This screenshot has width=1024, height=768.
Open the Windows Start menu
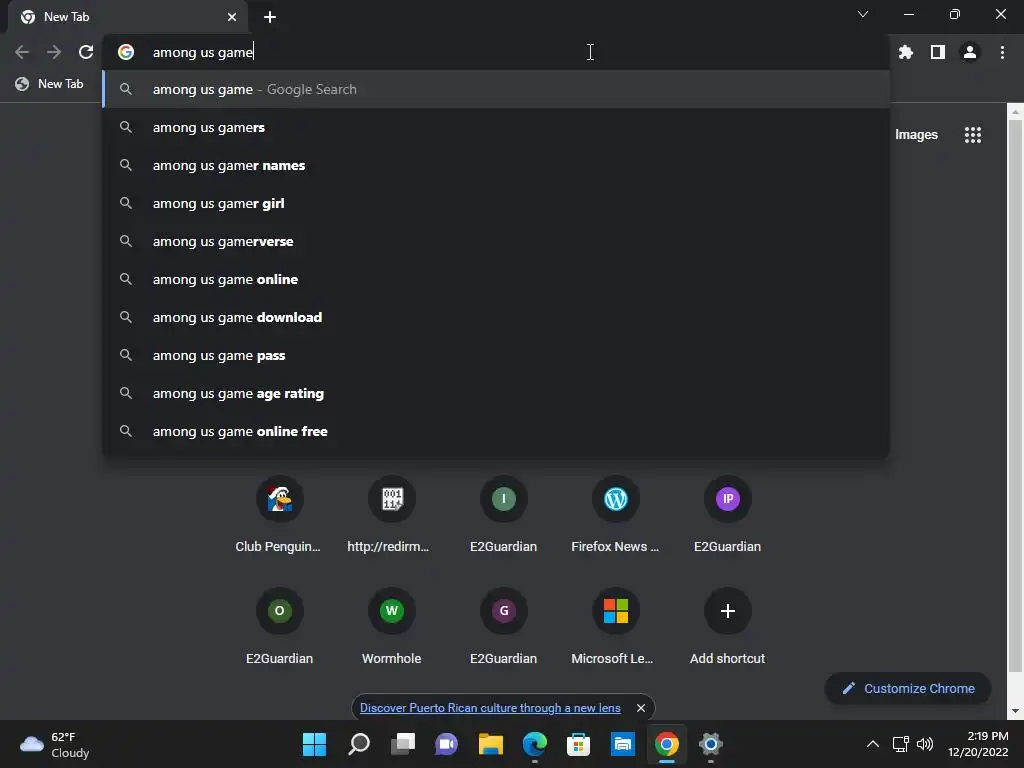[314, 744]
